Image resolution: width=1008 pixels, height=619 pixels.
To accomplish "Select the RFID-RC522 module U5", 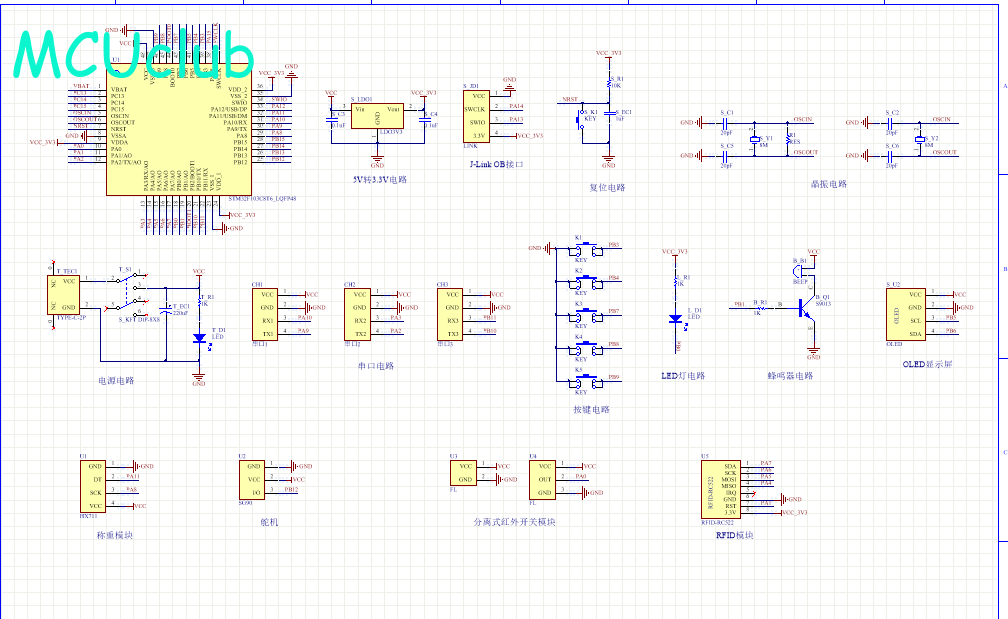I will [721, 489].
